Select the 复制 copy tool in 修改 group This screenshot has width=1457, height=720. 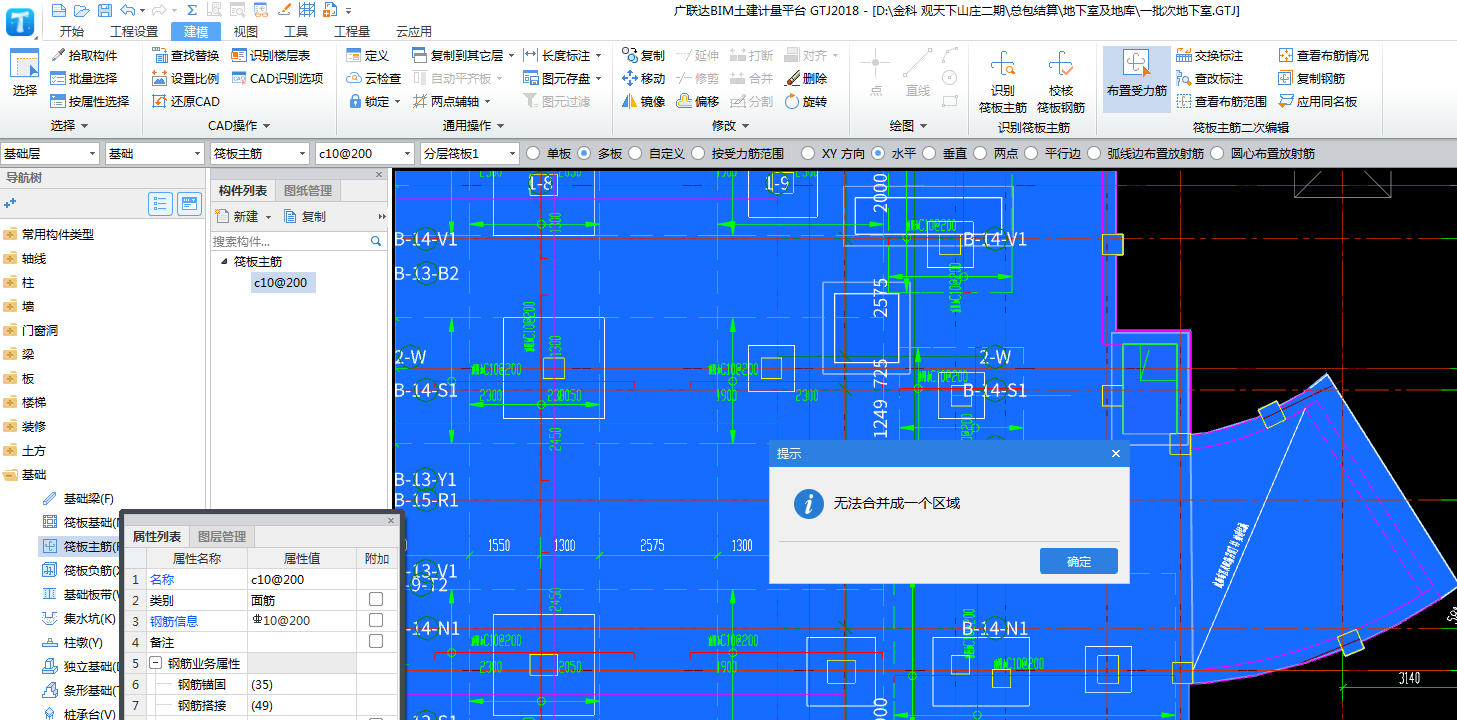pyautogui.click(x=643, y=55)
